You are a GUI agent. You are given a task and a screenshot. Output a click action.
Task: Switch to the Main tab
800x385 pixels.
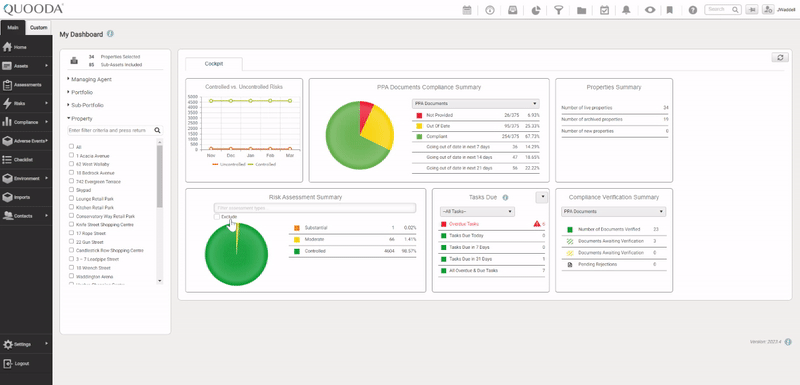(13, 28)
